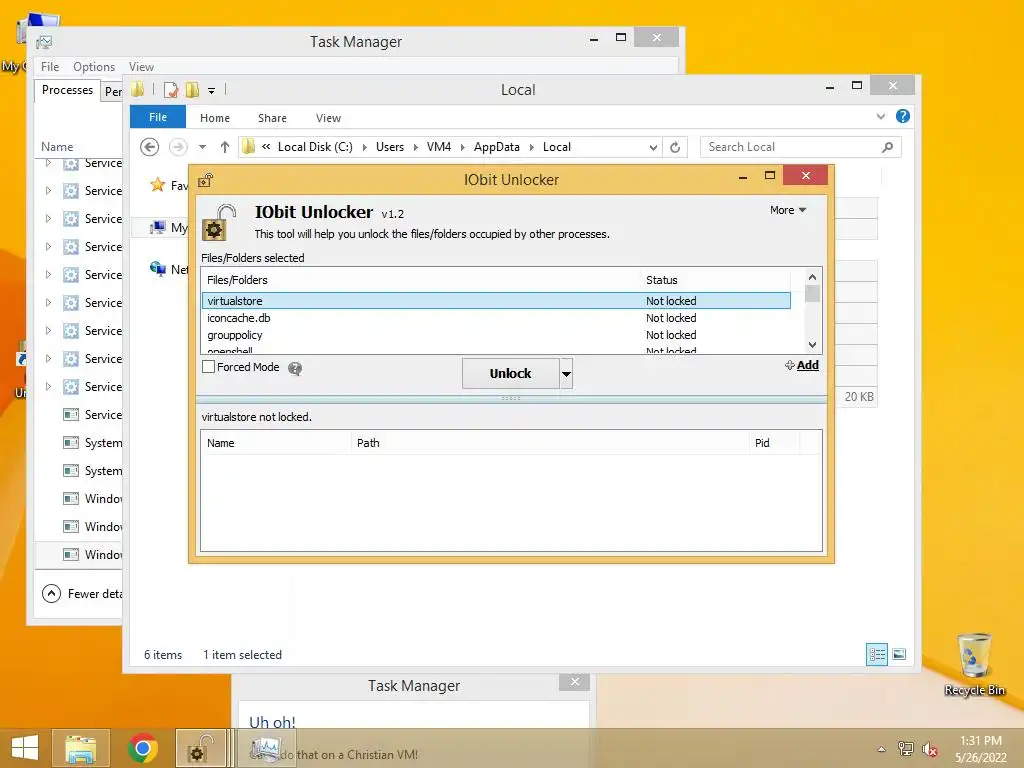Launch Google Chrome from the taskbar
Image resolution: width=1024 pixels, height=768 pixels.
[142, 748]
